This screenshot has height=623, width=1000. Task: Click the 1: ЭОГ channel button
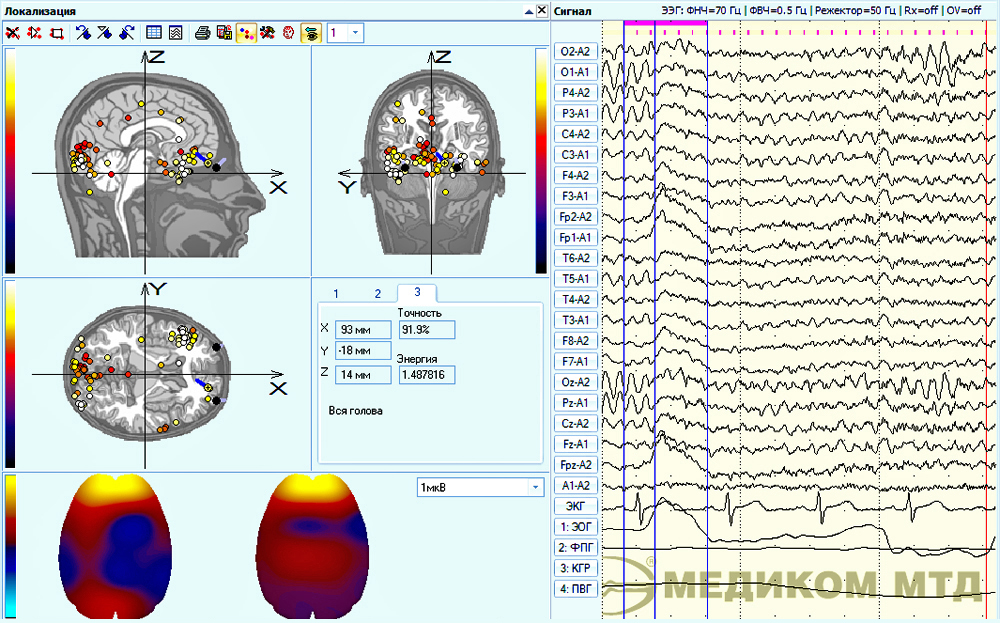[576, 527]
